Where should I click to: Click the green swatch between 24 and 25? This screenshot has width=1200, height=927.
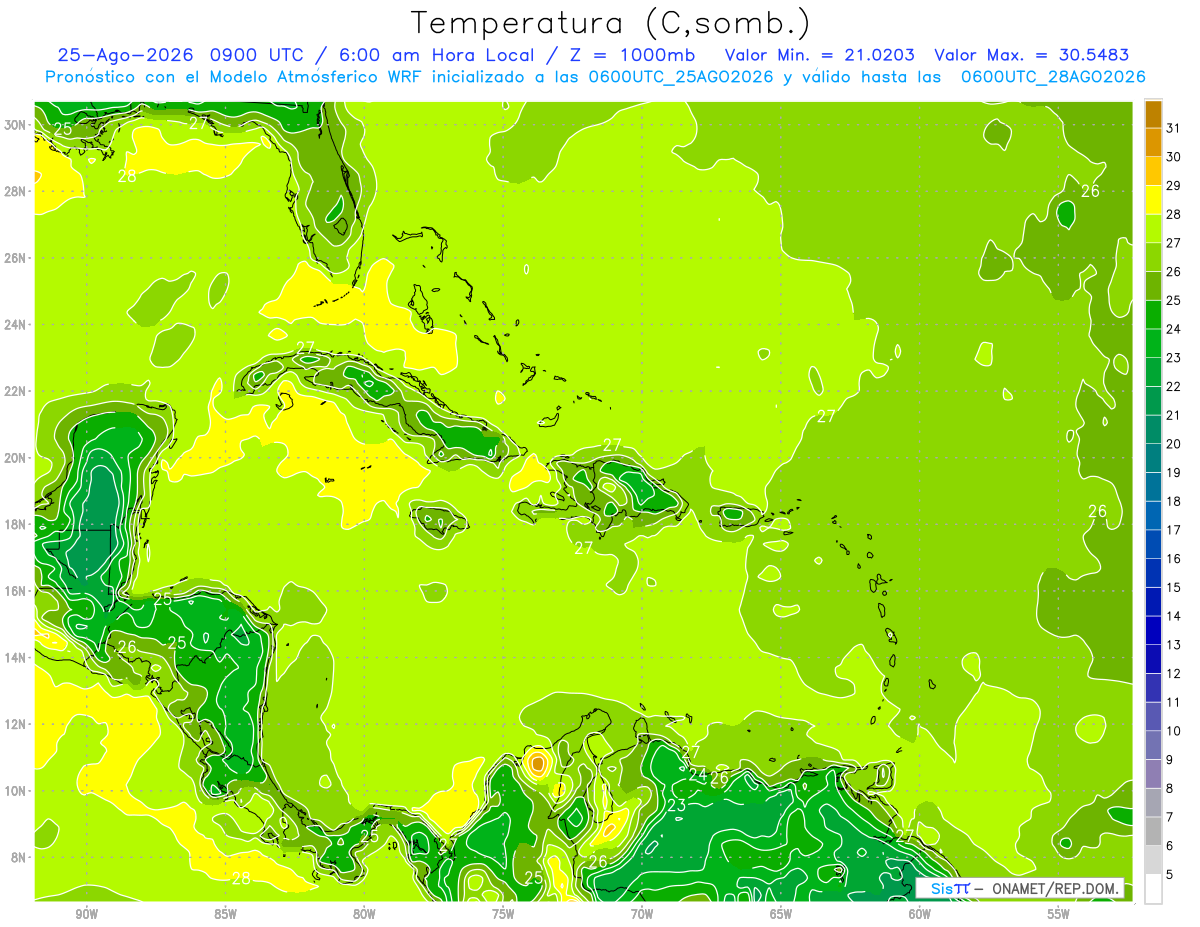click(x=1153, y=315)
